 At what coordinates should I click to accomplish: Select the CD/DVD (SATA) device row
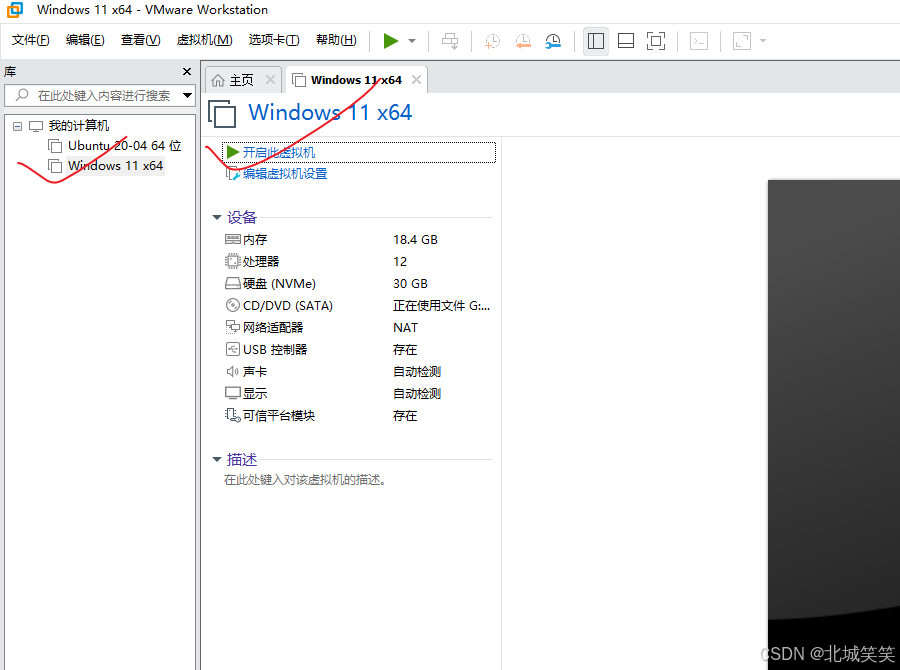[x=357, y=305]
